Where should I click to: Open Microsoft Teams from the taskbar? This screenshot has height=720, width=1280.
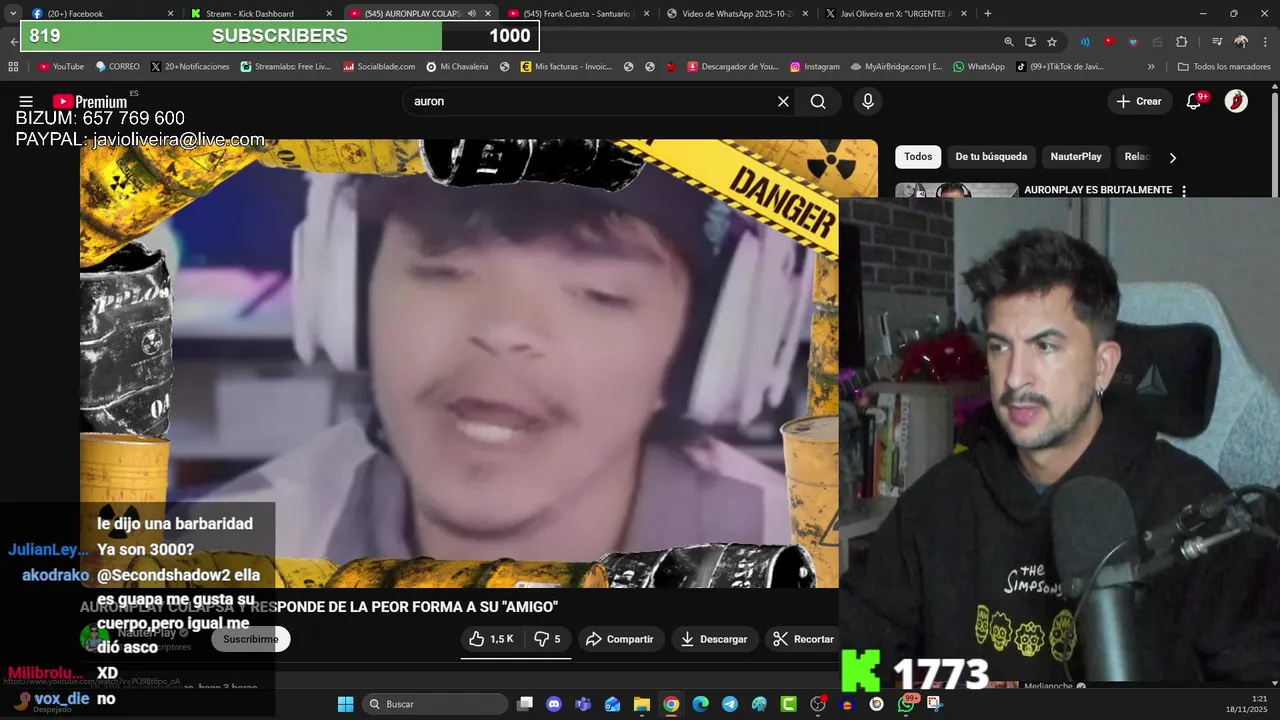(x=583, y=704)
